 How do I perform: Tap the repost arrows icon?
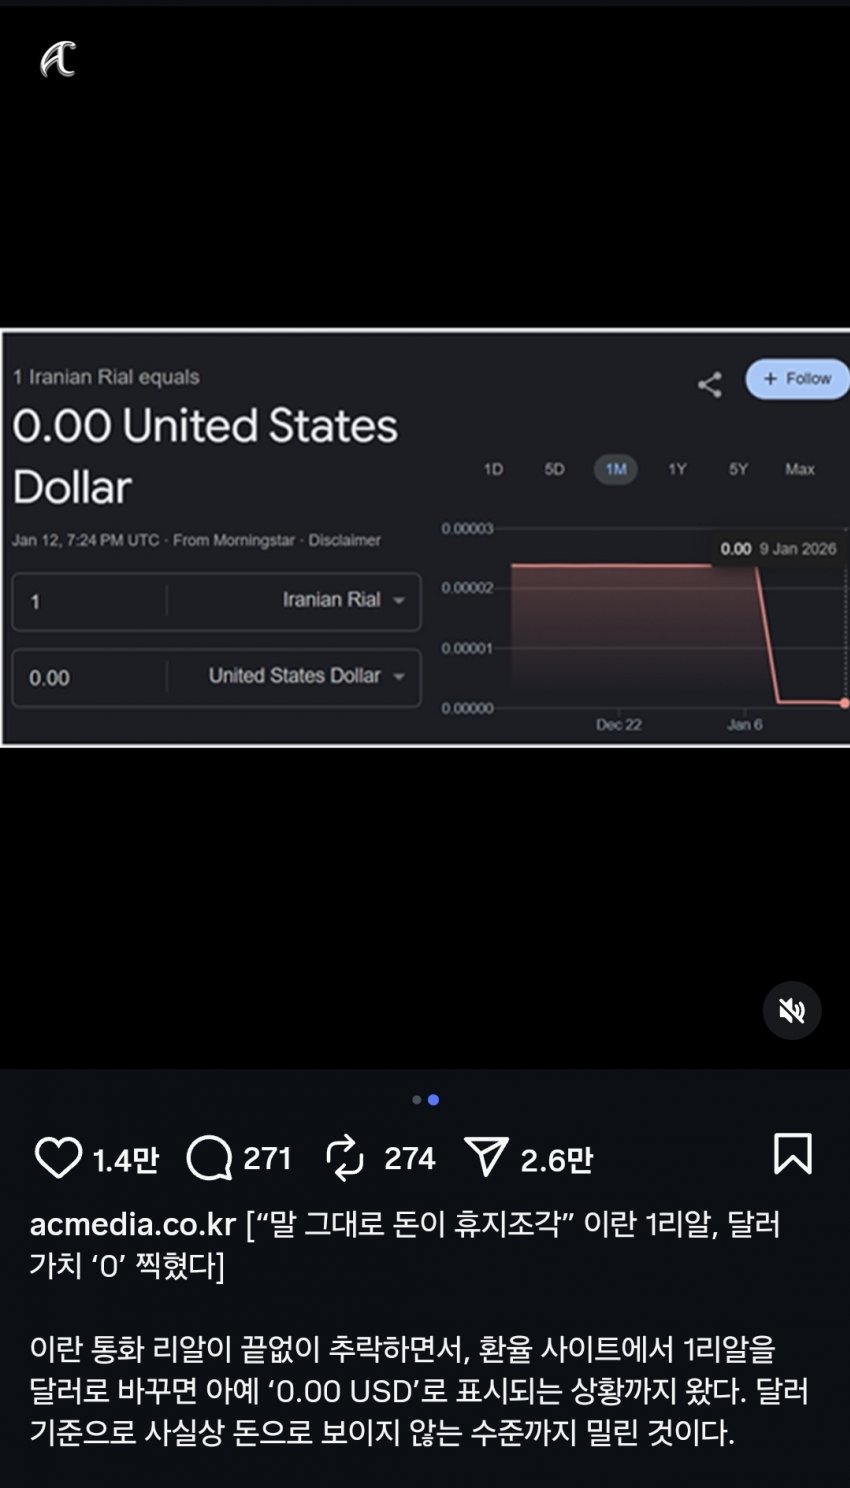(345, 1158)
